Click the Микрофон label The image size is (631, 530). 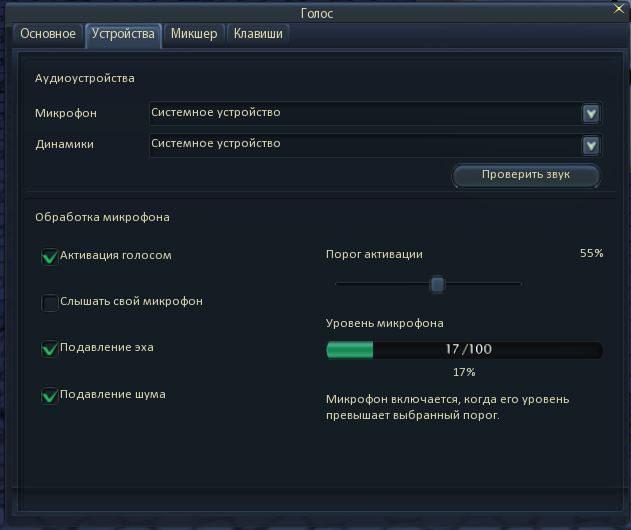(66, 113)
